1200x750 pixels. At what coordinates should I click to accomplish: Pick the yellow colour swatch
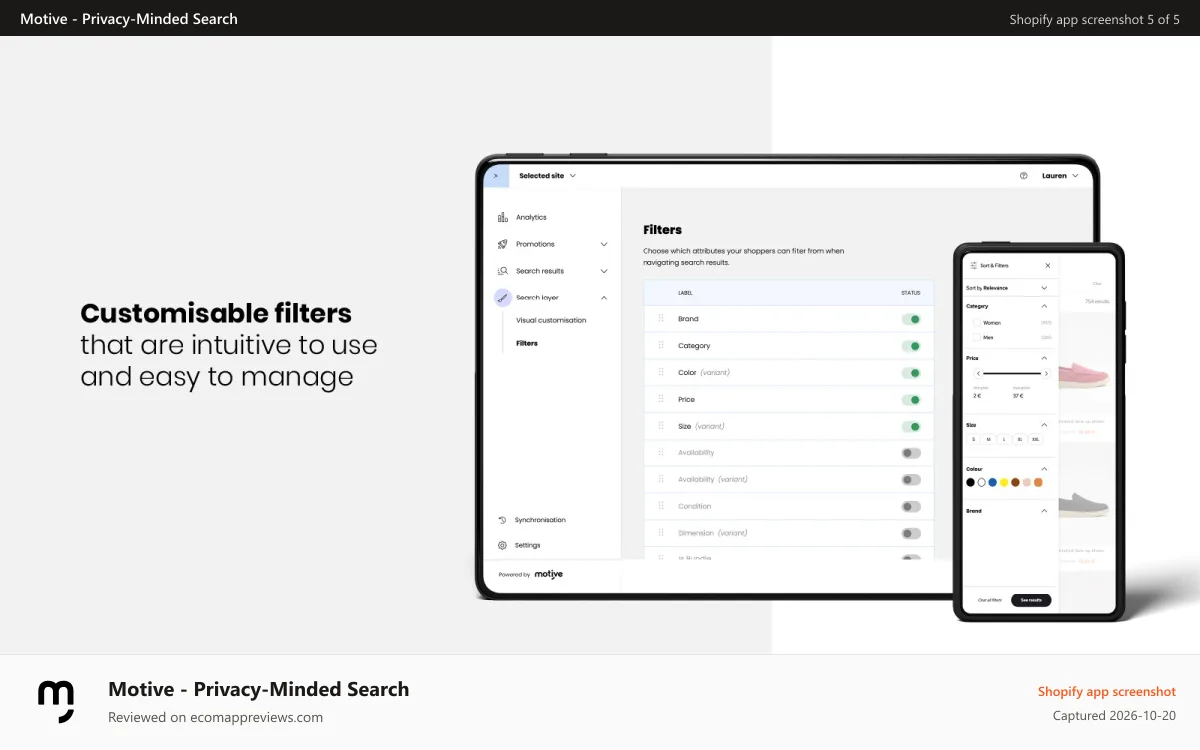tap(1004, 482)
